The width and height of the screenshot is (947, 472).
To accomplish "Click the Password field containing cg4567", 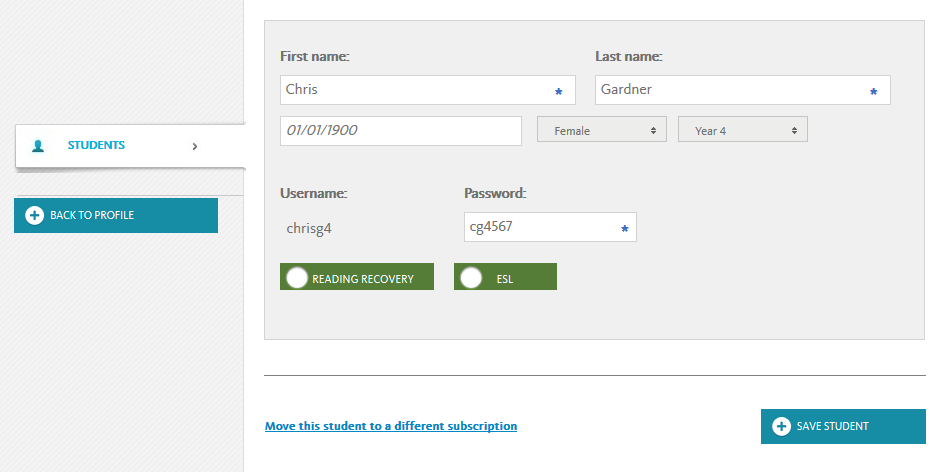I will pos(550,227).
